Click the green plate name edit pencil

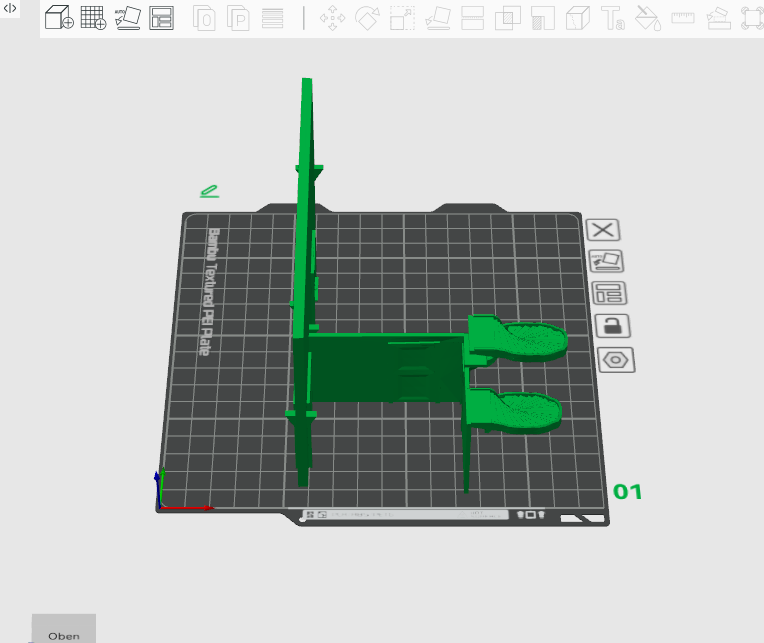pyautogui.click(x=209, y=190)
